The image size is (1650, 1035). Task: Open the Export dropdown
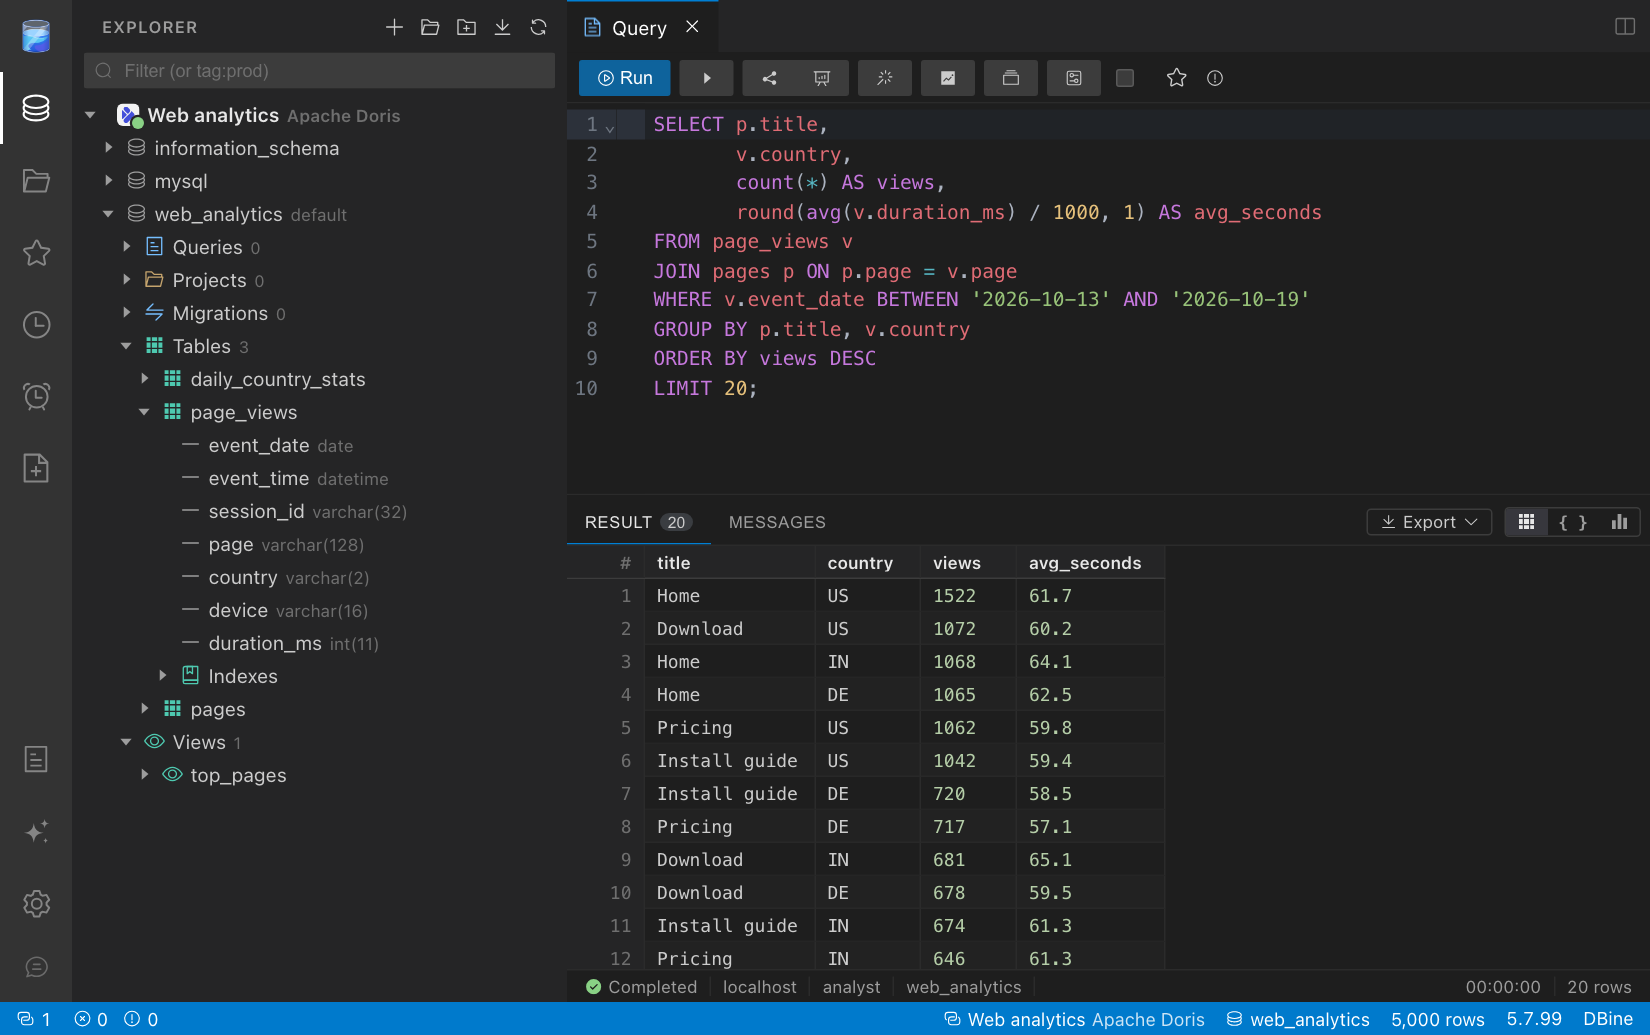(x=1429, y=522)
